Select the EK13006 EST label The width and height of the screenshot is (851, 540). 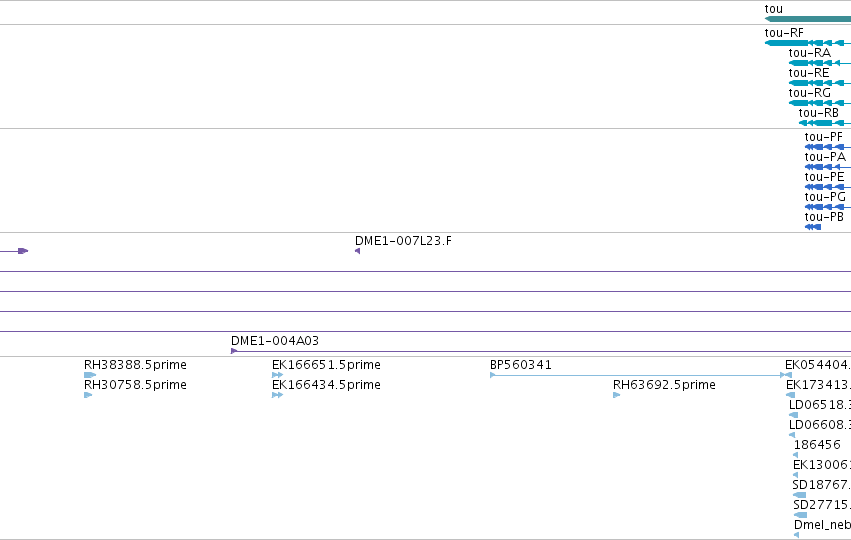[822, 465]
